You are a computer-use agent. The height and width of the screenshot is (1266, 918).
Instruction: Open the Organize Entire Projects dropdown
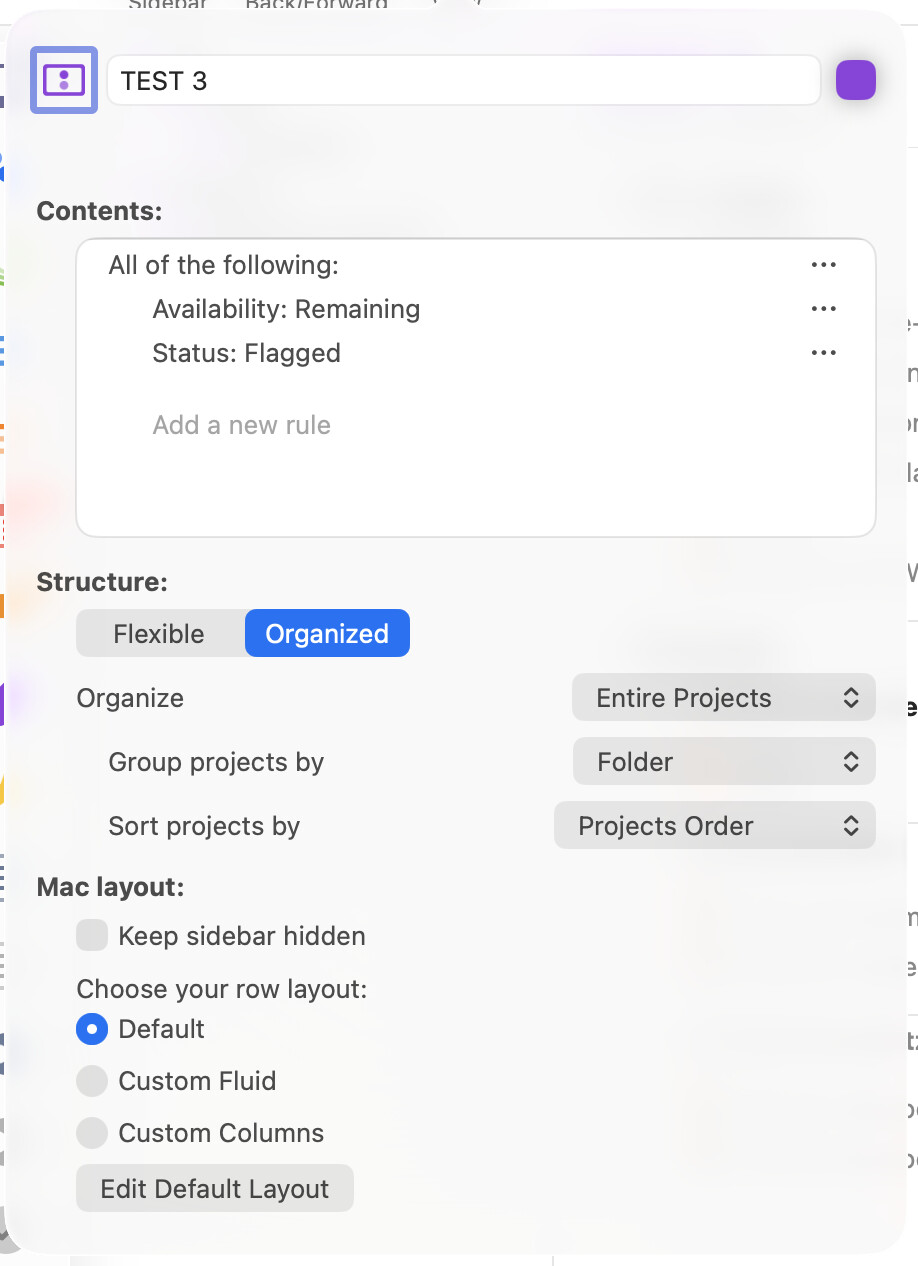[723, 698]
